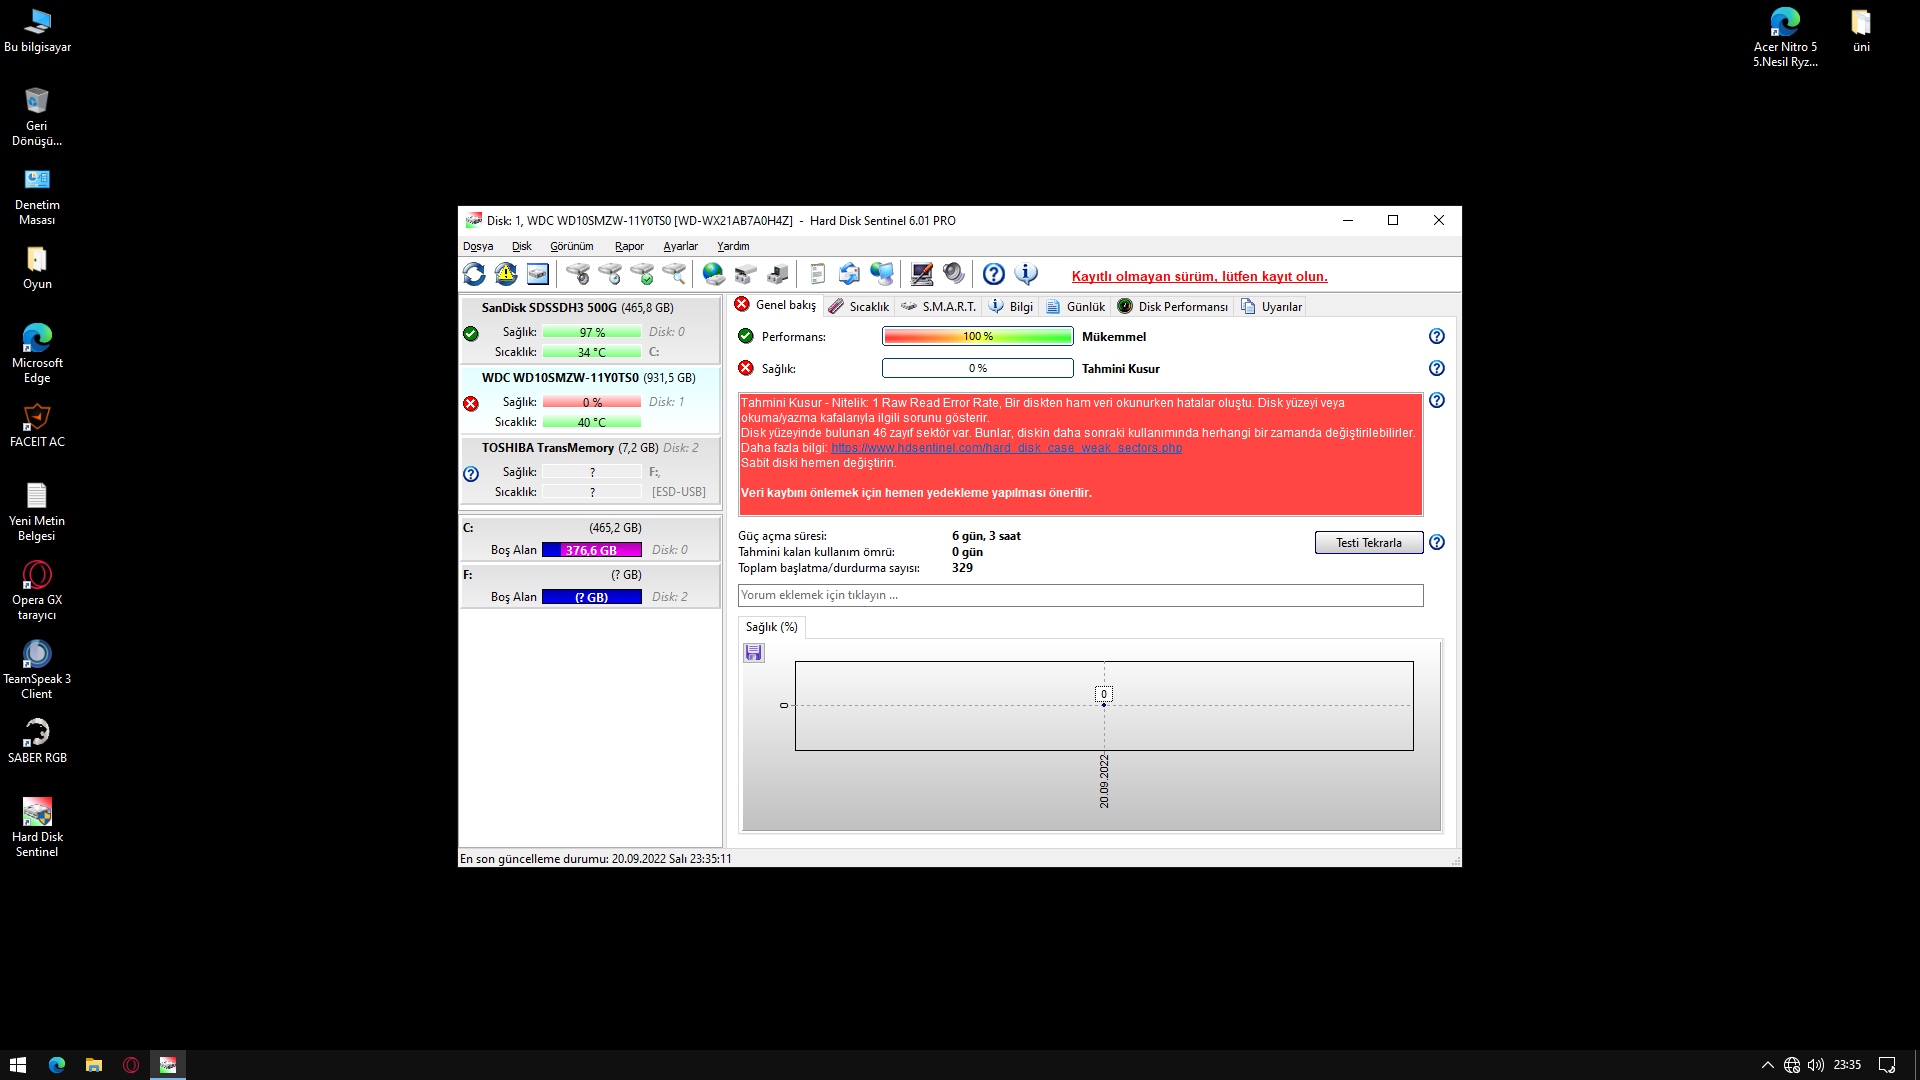The image size is (1920, 1080).
Task: Open File Explorer from taskbar
Action: pyautogui.click(x=94, y=1065)
